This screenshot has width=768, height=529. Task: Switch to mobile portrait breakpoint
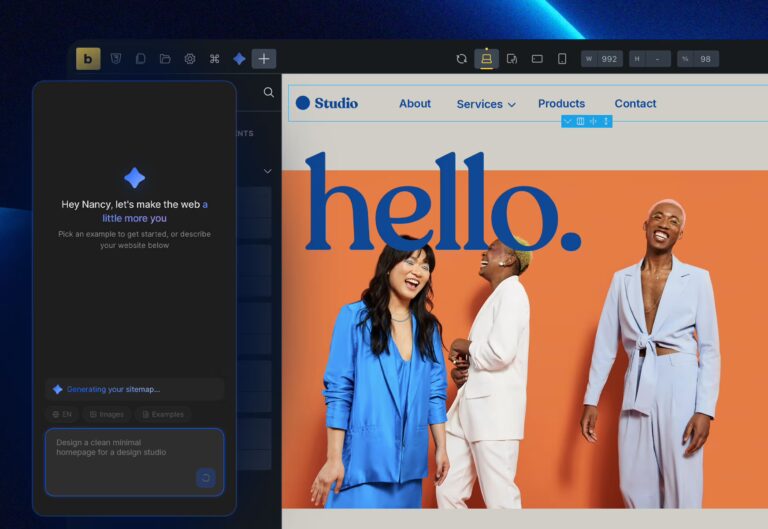(x=562, y=59)
